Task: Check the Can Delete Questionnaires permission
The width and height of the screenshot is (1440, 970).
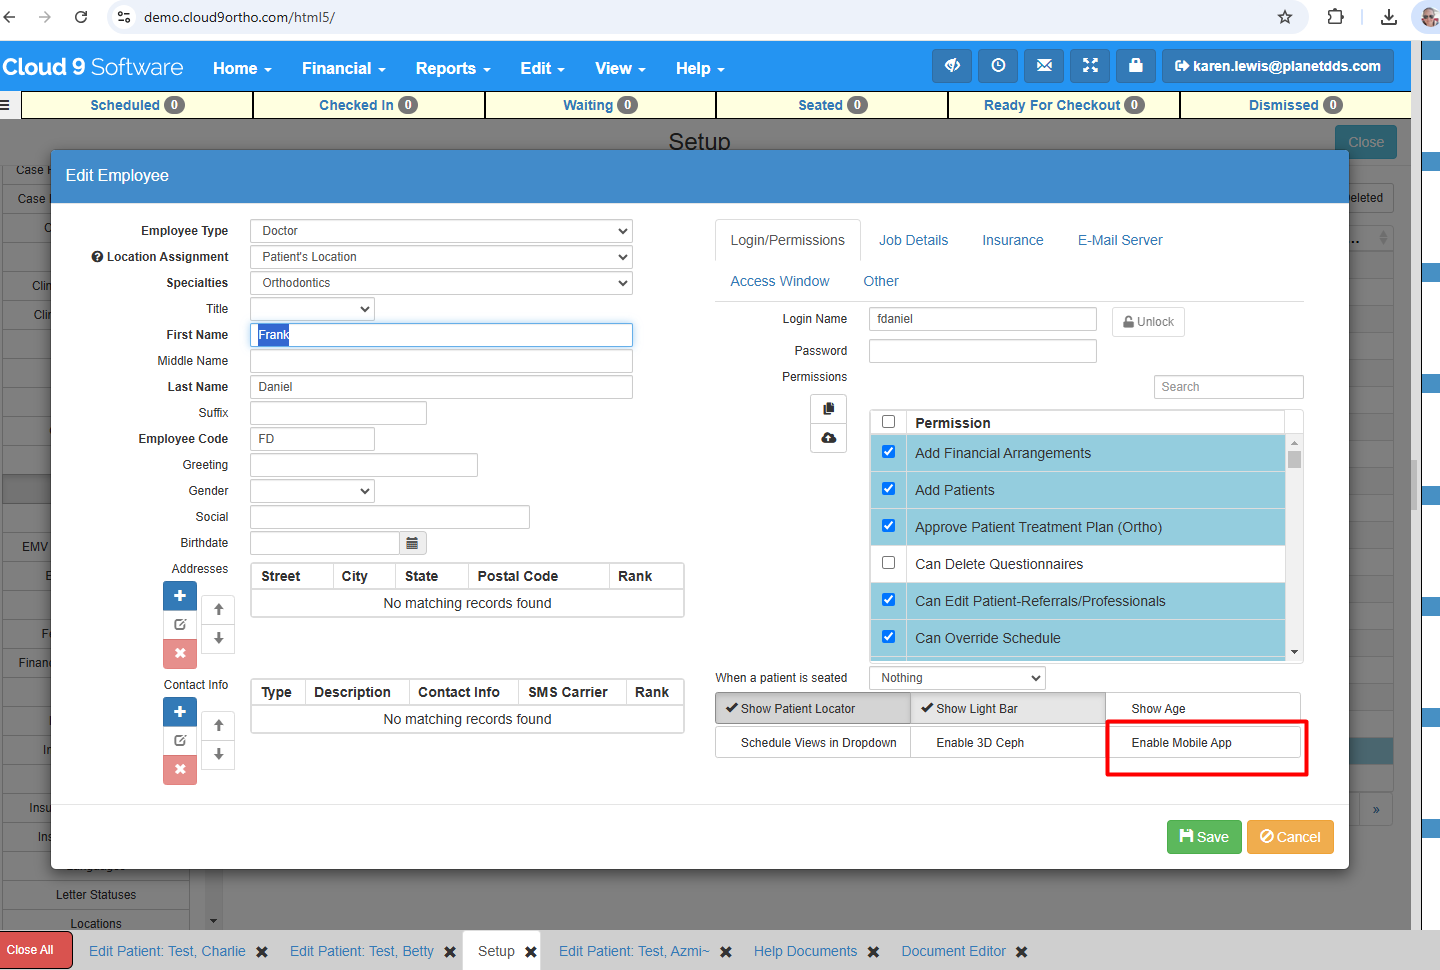Action: click(888, 563)
